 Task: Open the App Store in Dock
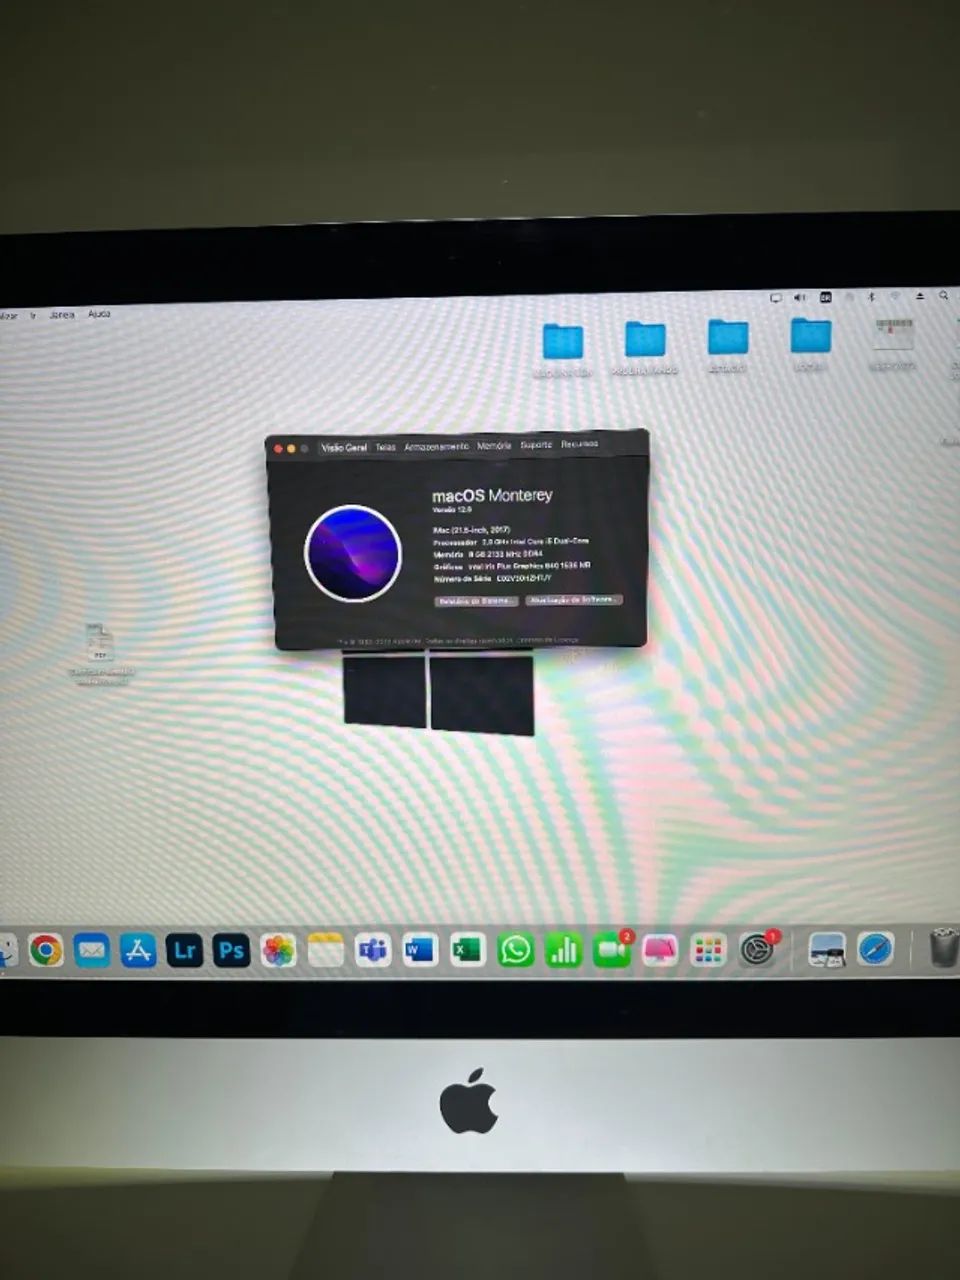tap(138, 950)
